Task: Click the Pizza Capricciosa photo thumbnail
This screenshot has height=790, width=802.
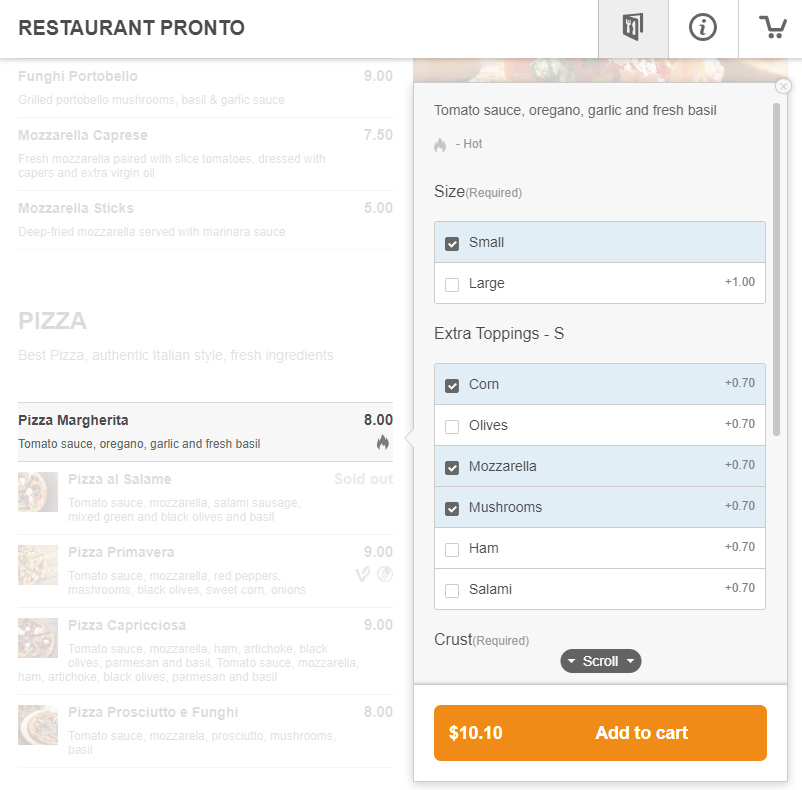Action: coord(37,638)
